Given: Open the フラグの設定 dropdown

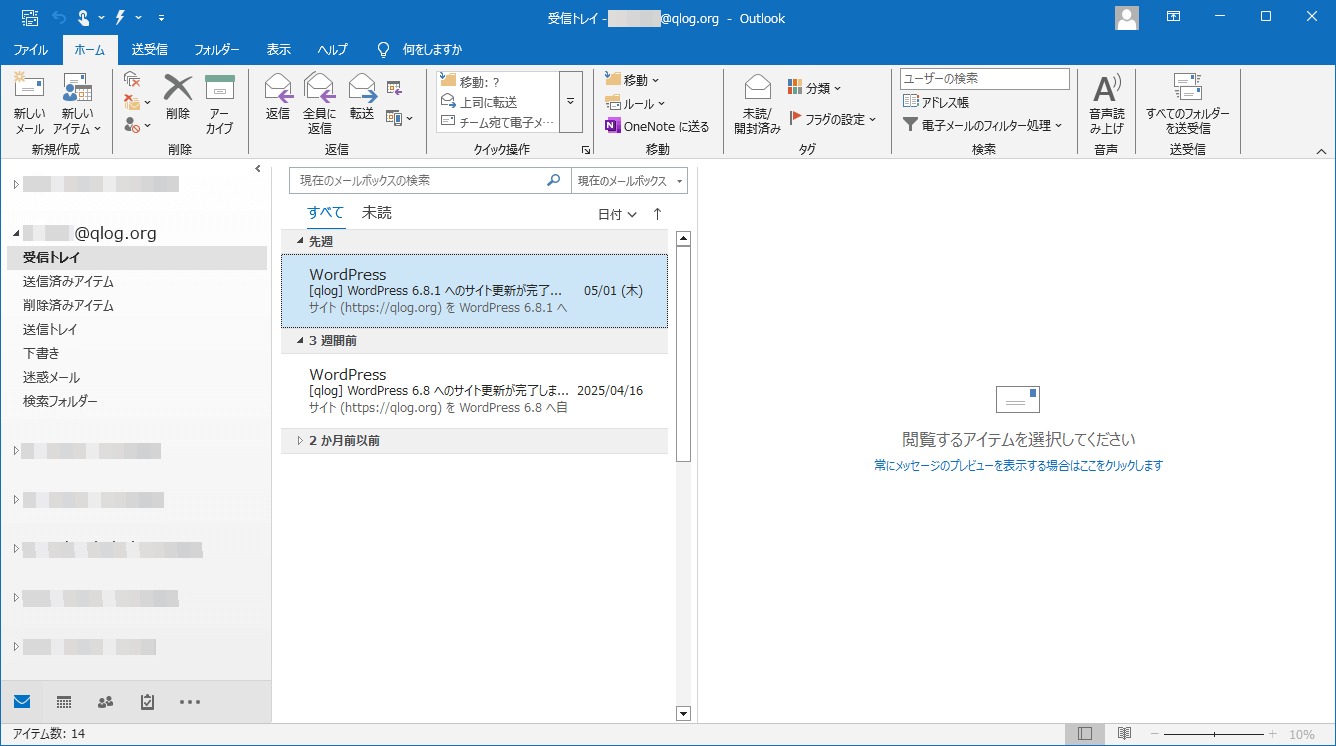Looking at the screenshot, I should pyautogui.click(x=833, y=119).
